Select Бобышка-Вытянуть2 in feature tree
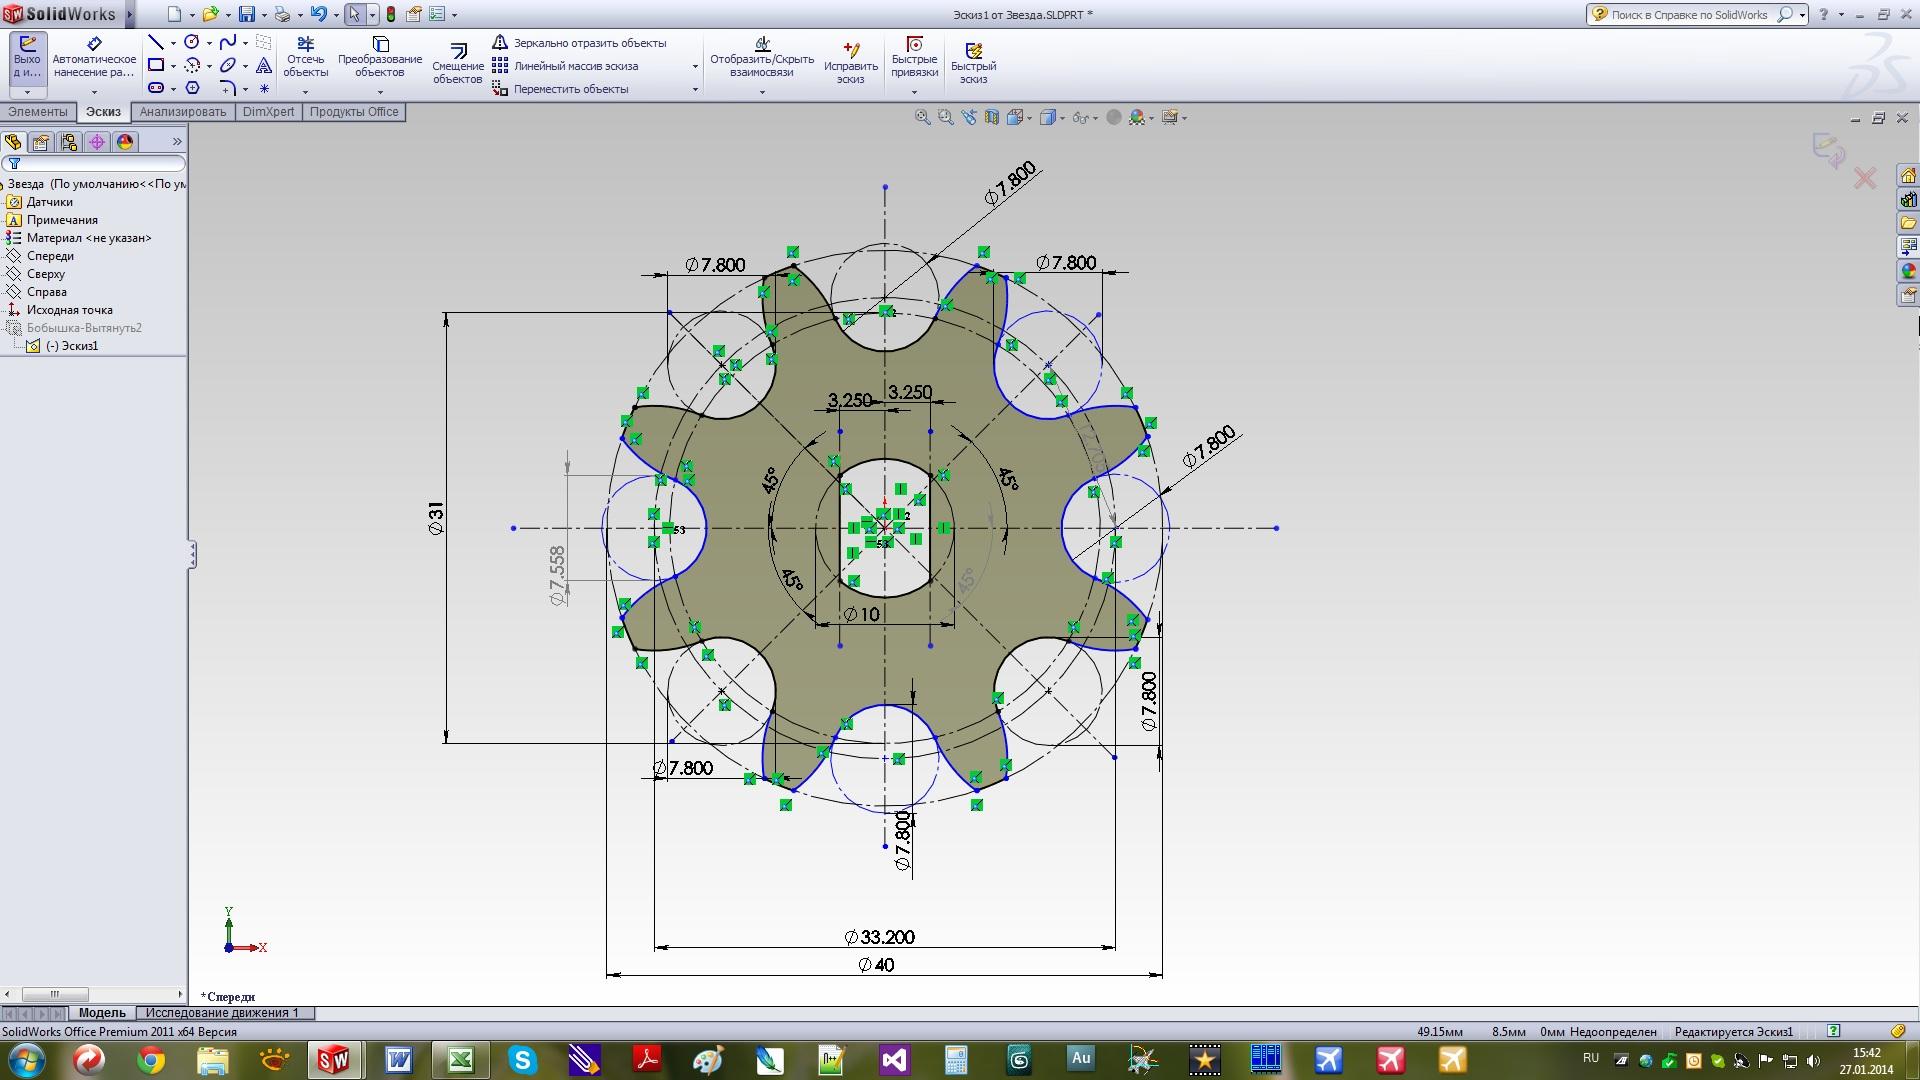 84,328
